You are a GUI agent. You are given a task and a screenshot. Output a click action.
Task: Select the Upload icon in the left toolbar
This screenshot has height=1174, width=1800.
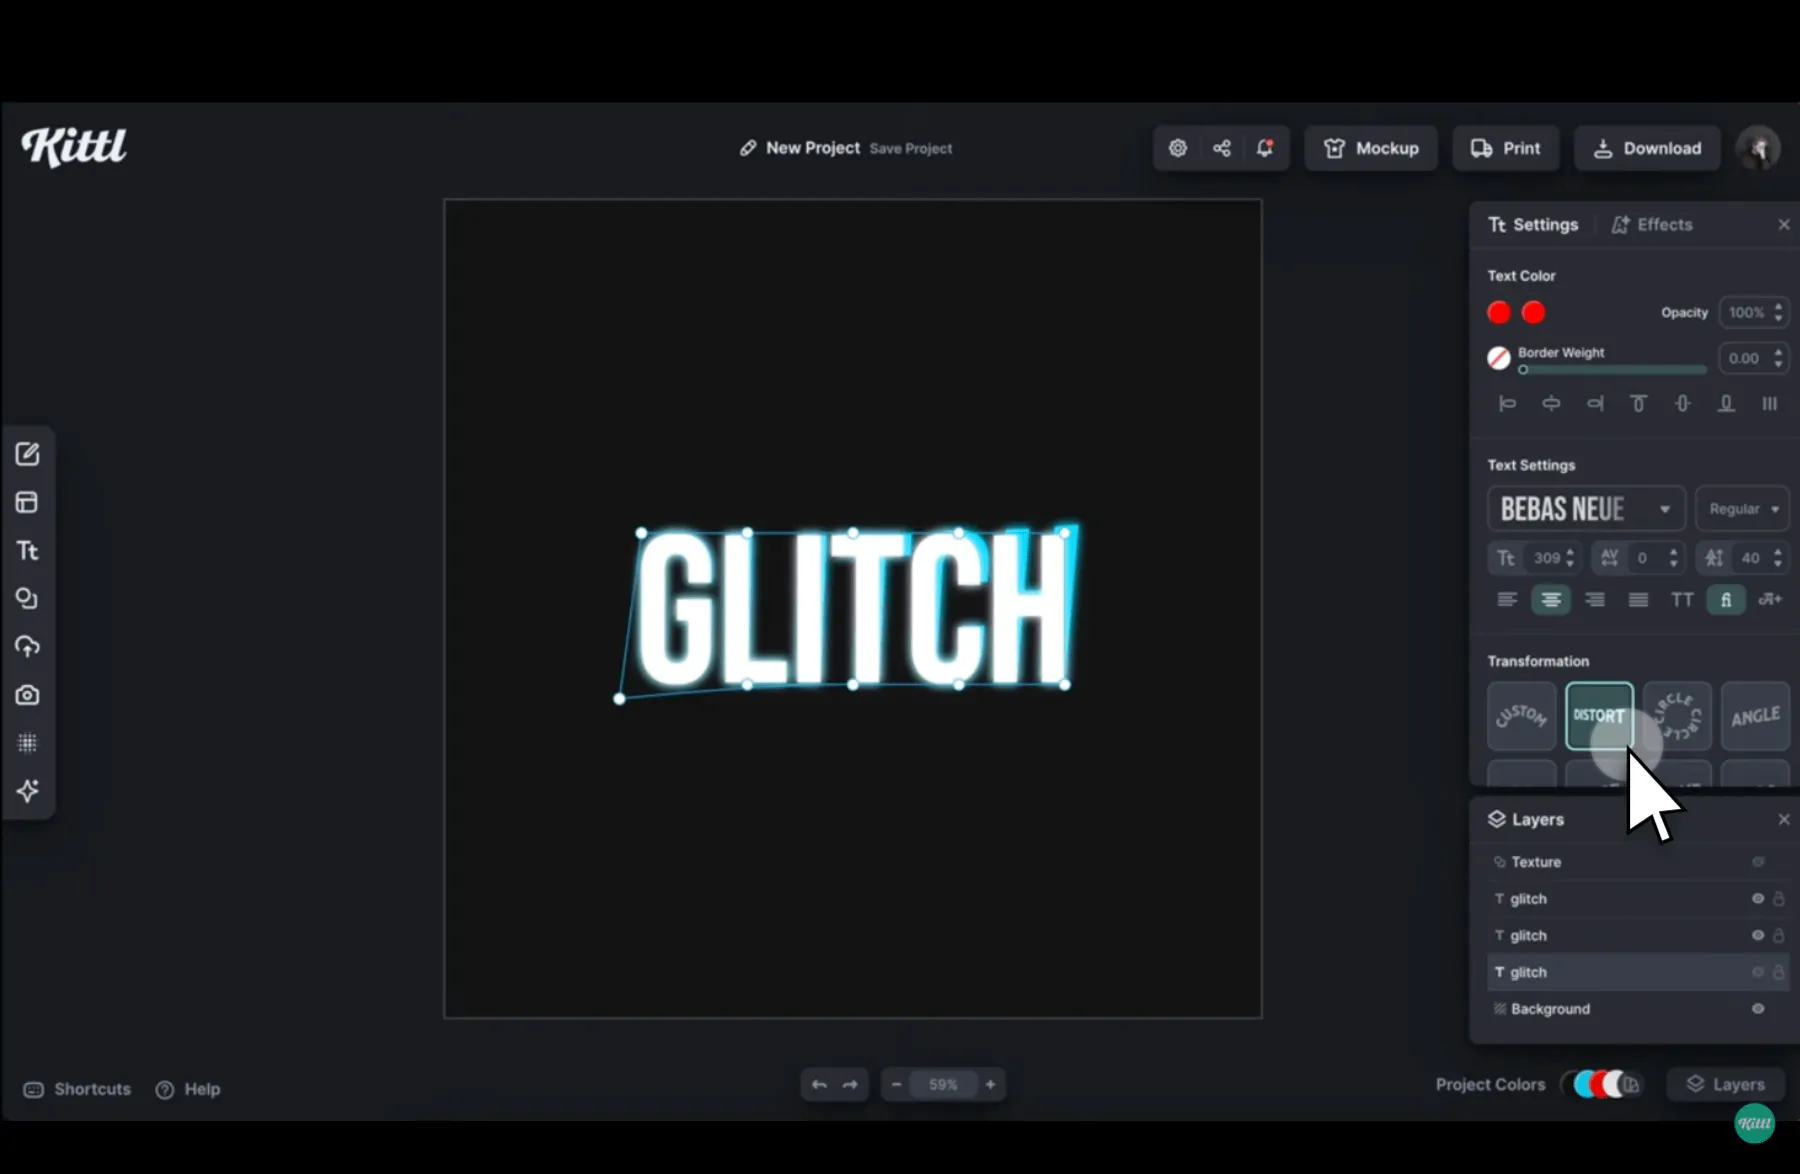[27, 646]
